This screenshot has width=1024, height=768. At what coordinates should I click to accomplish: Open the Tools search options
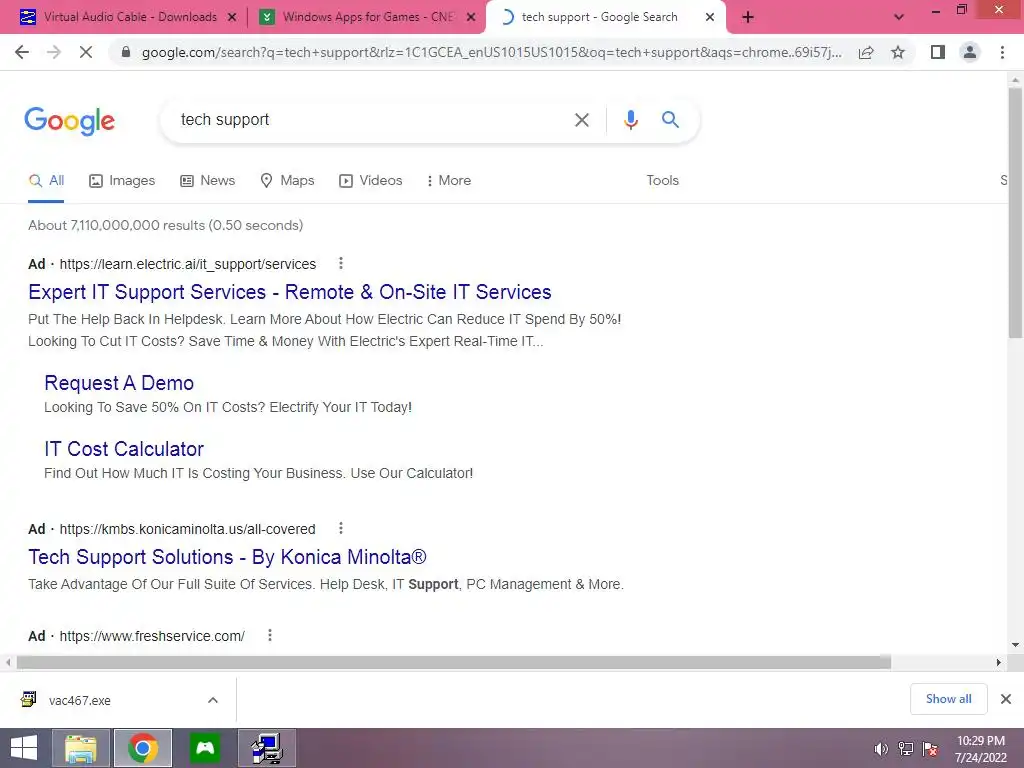(x=662, y=180)
